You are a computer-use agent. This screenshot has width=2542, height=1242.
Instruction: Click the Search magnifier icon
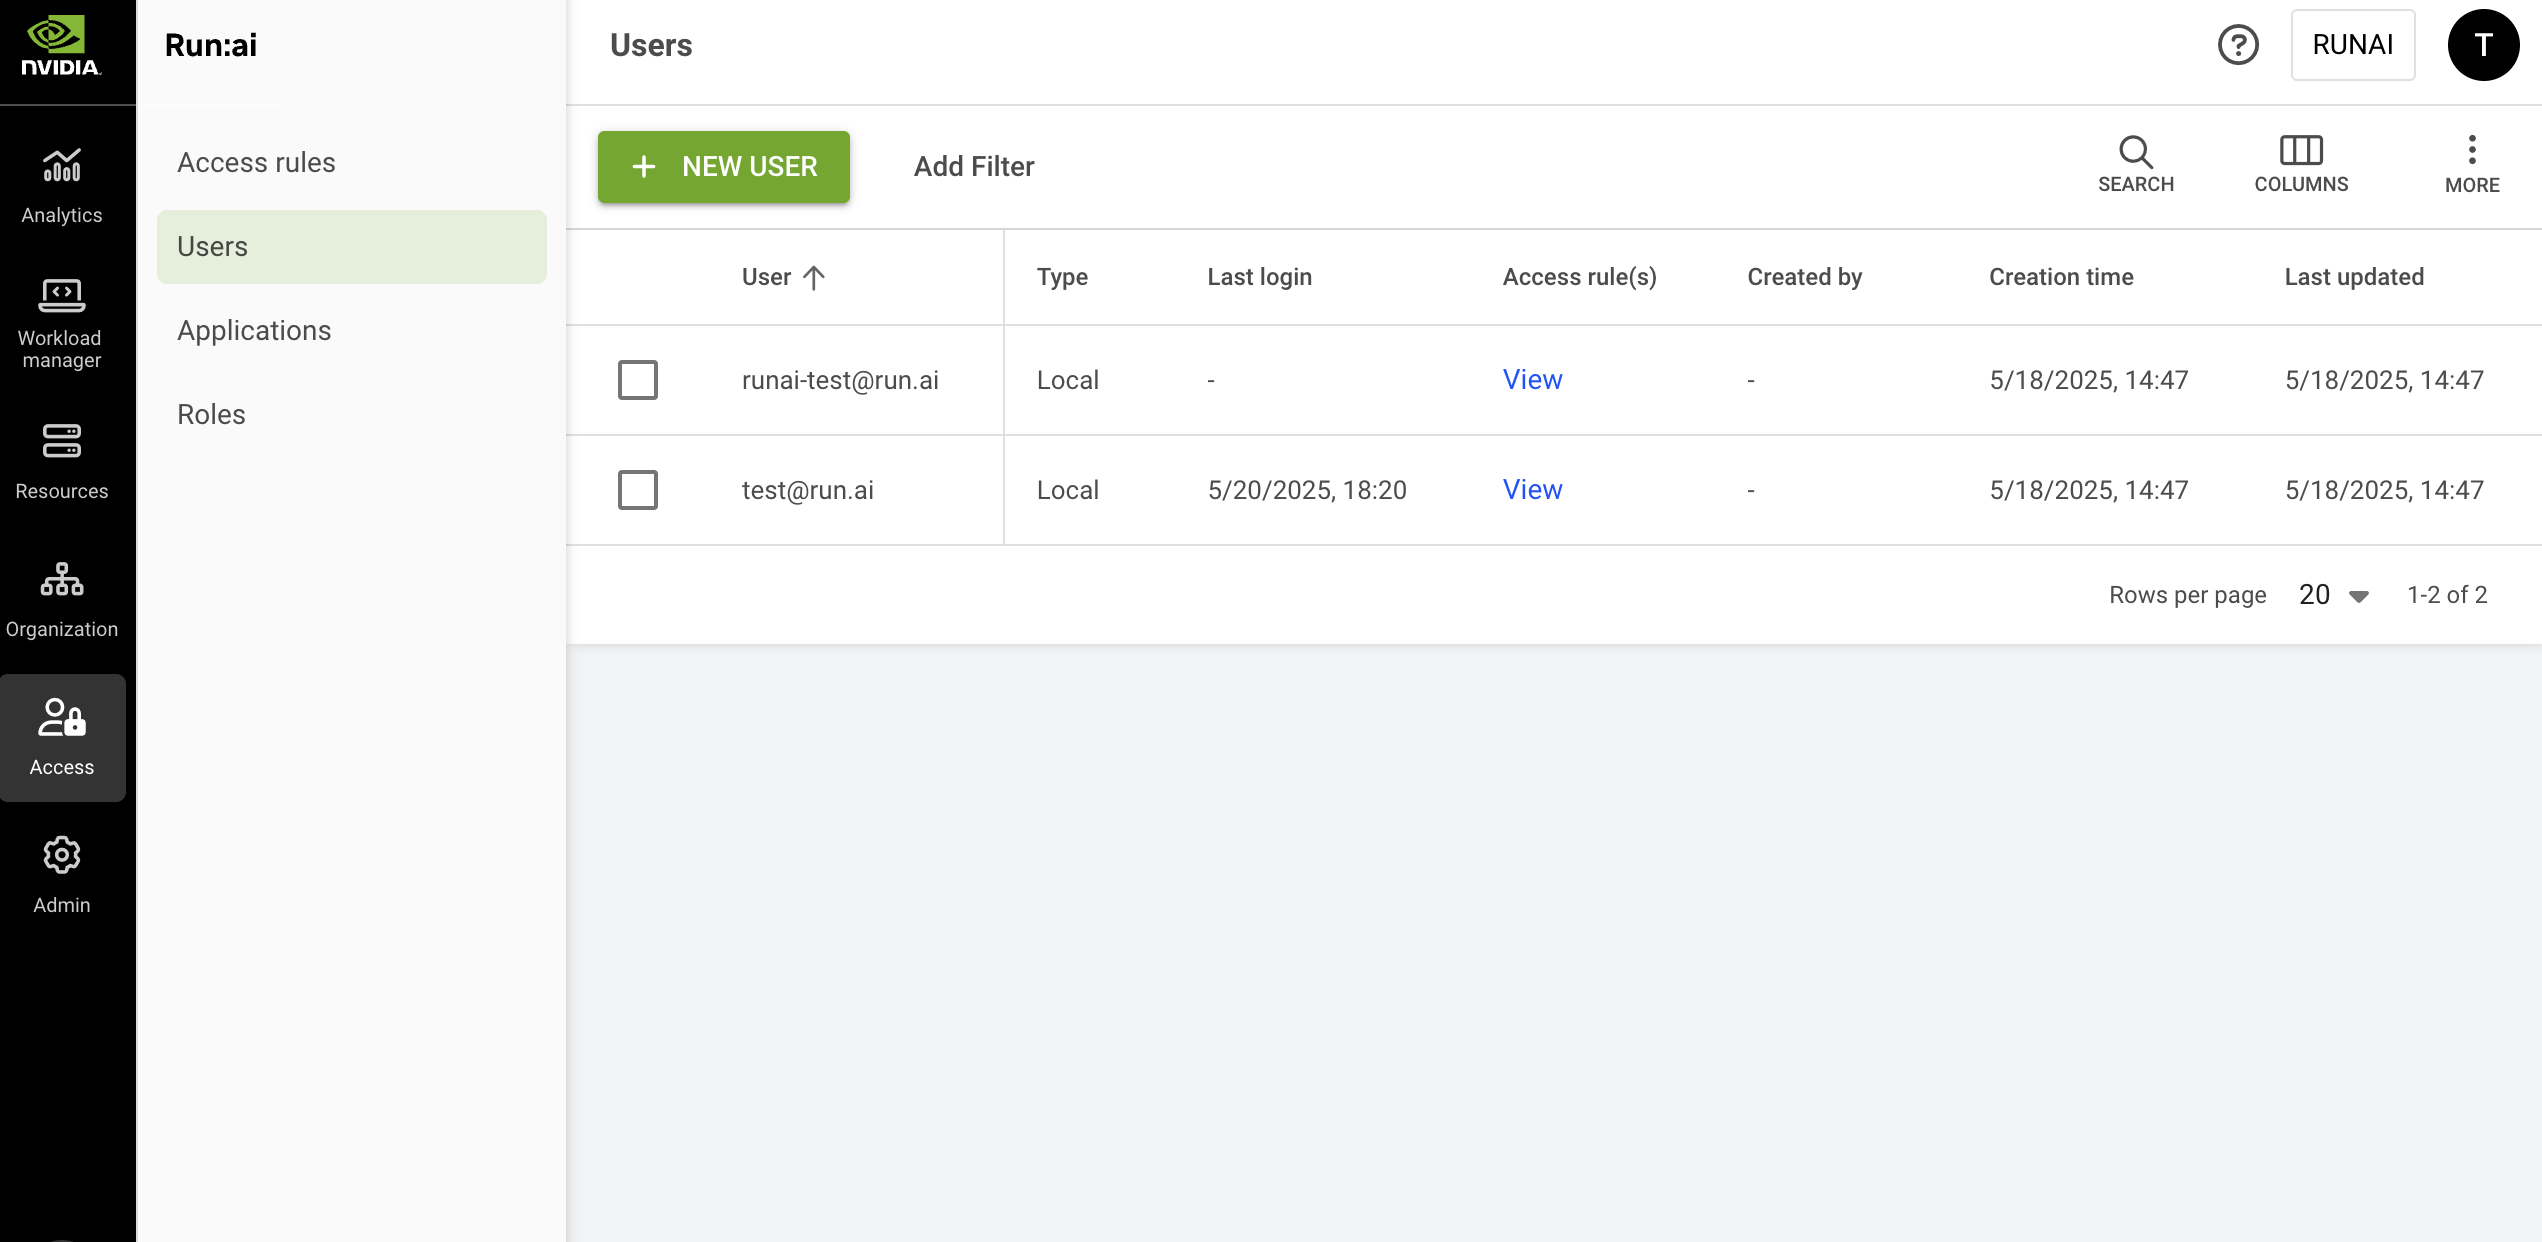tap(2135, 152)
